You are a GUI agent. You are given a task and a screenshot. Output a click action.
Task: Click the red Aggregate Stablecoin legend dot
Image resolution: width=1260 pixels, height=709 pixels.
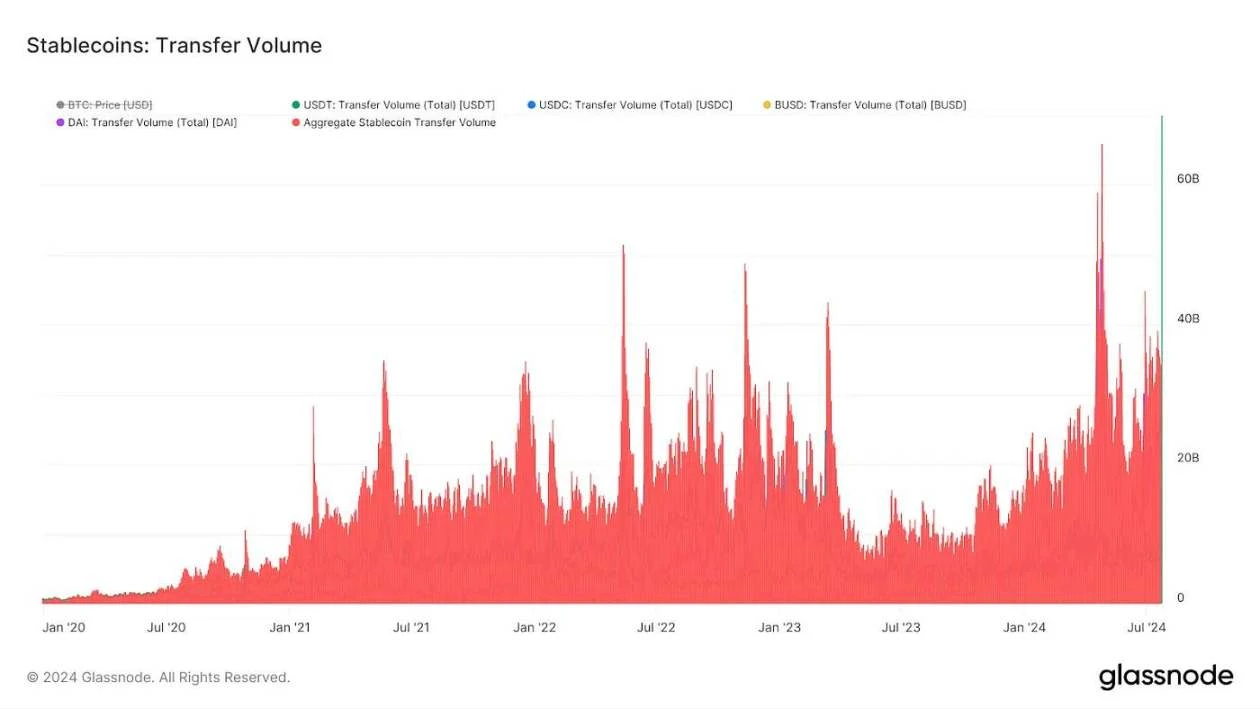295,122
